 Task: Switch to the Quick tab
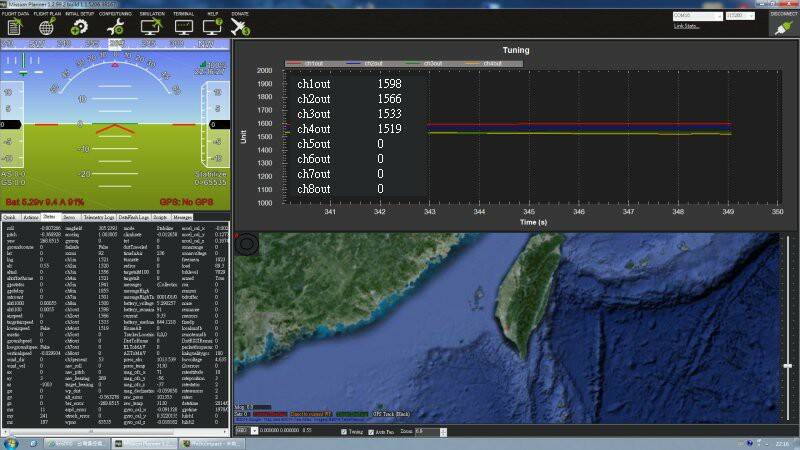[9, 216]
